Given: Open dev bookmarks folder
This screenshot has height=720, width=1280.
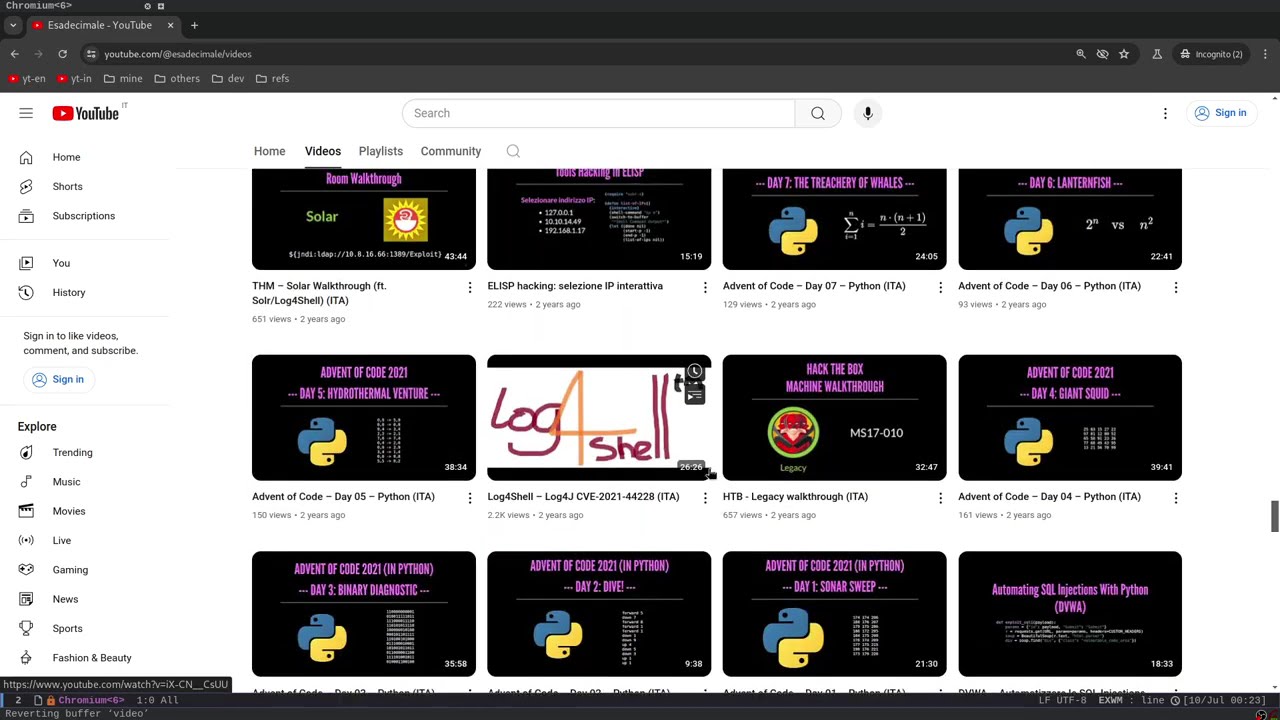Looking at the screenshot, I should (228, 78).
